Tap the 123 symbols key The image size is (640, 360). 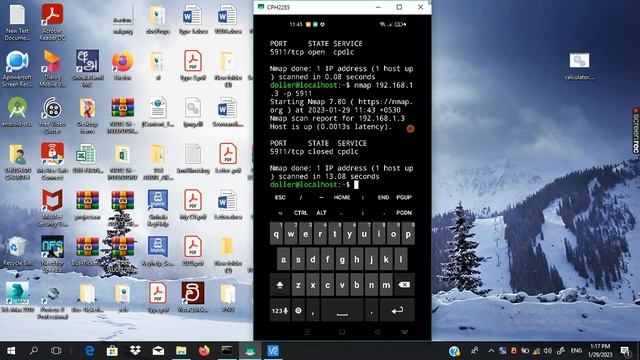click(280, 311)
